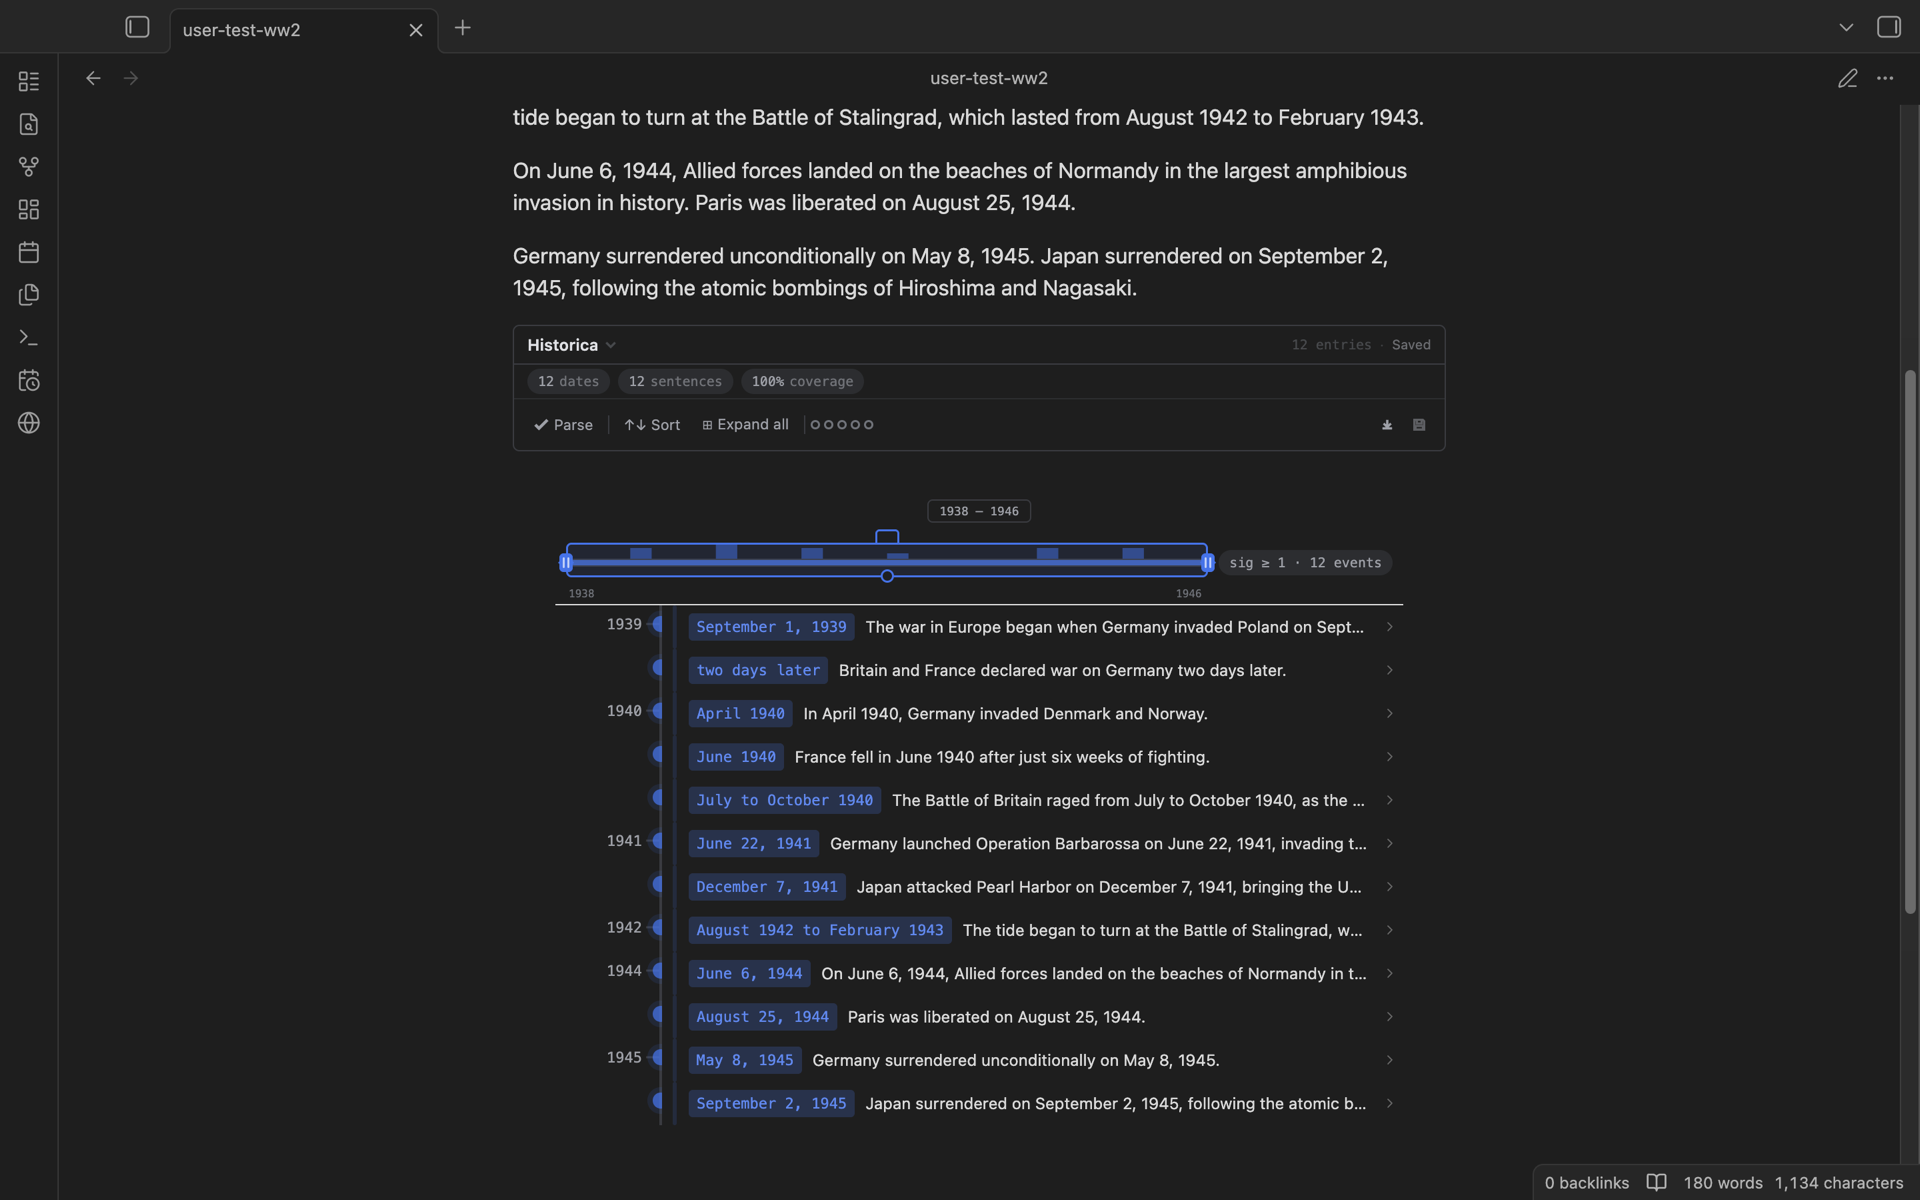Select the fifth significance filter circle

[868, 425]
